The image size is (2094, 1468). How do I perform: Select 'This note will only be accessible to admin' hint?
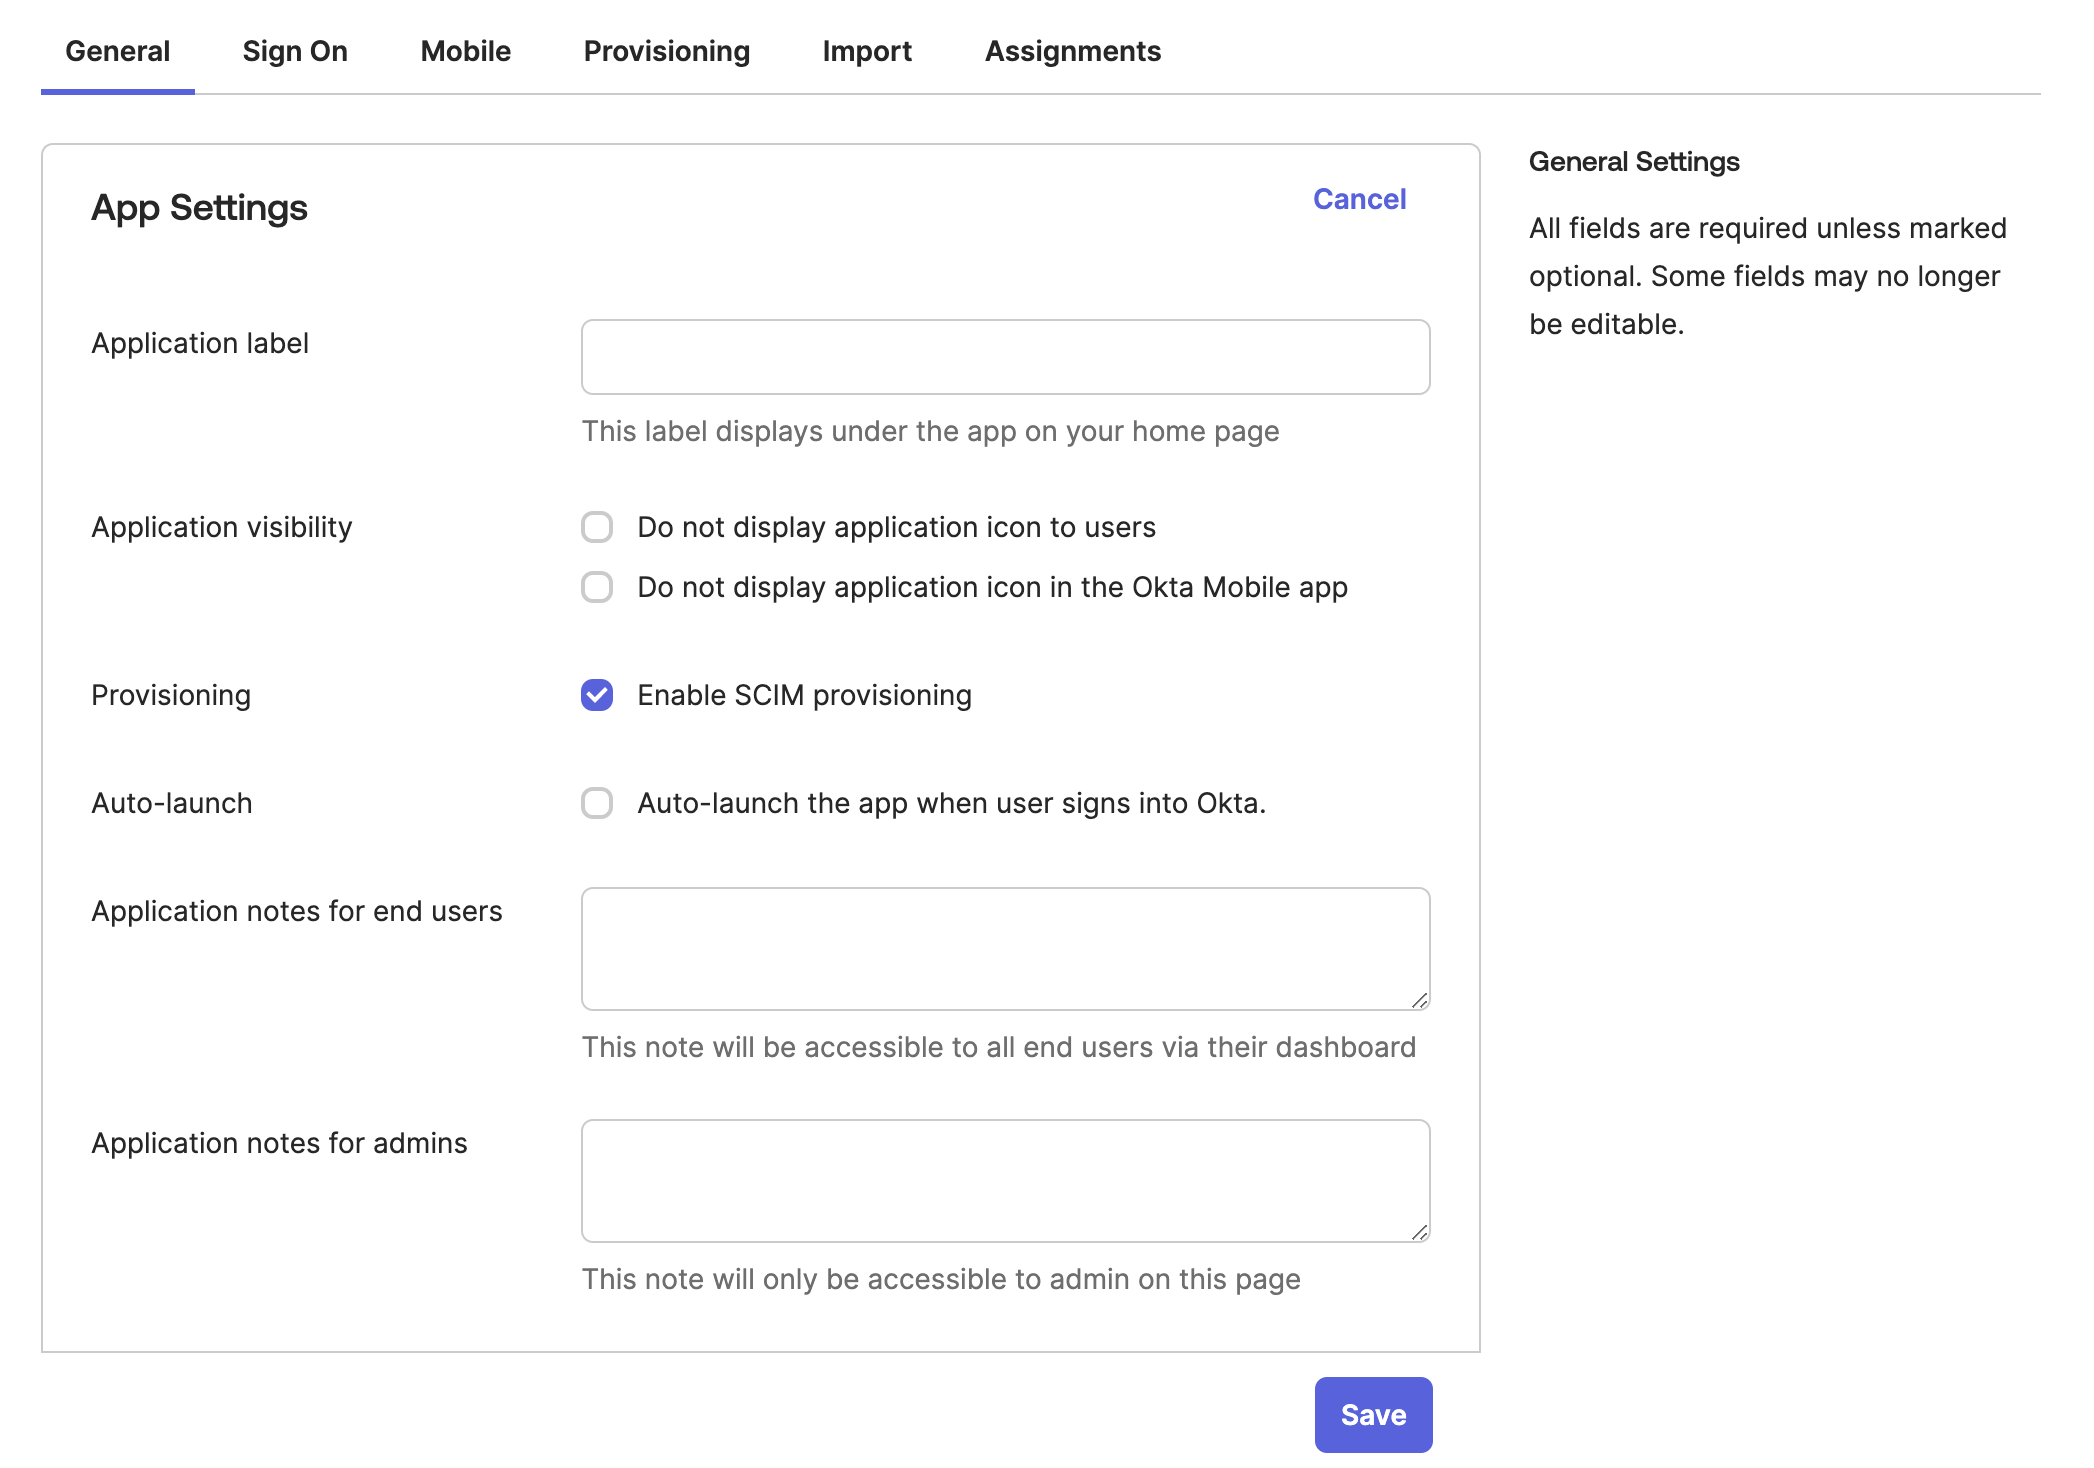pos(941,1279)
